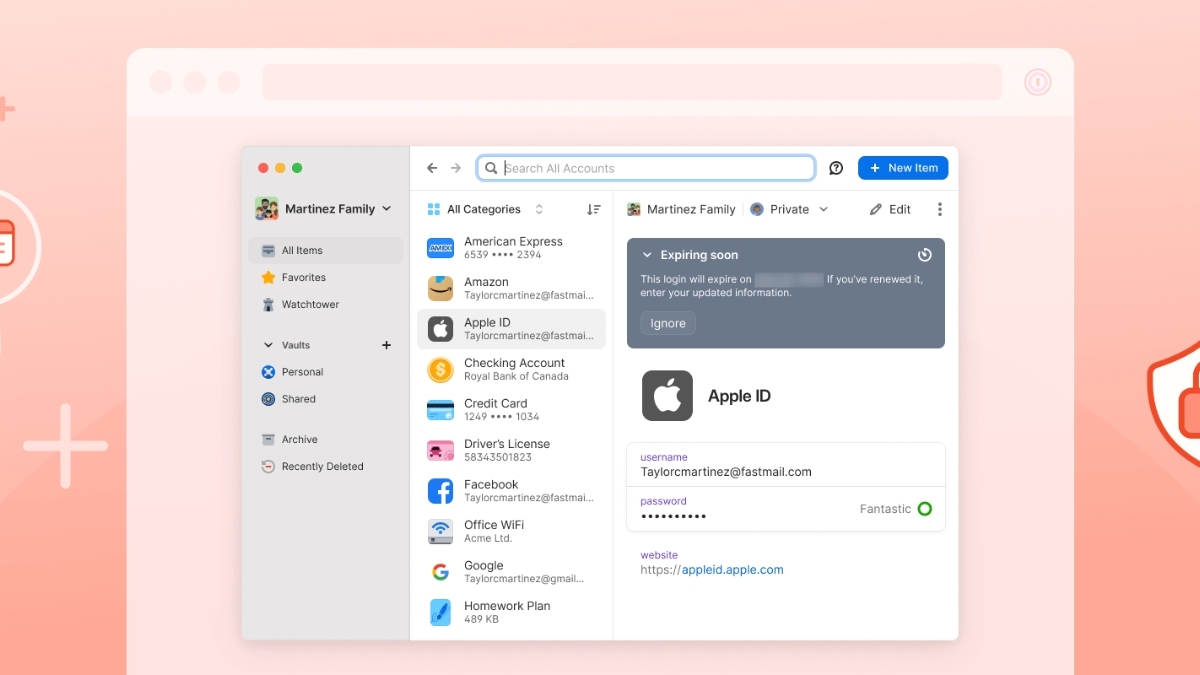The height and width of the screenshot is (675, 1200).
Task: Open the Martinez Family account dropdown
Action: click(324, 209)
